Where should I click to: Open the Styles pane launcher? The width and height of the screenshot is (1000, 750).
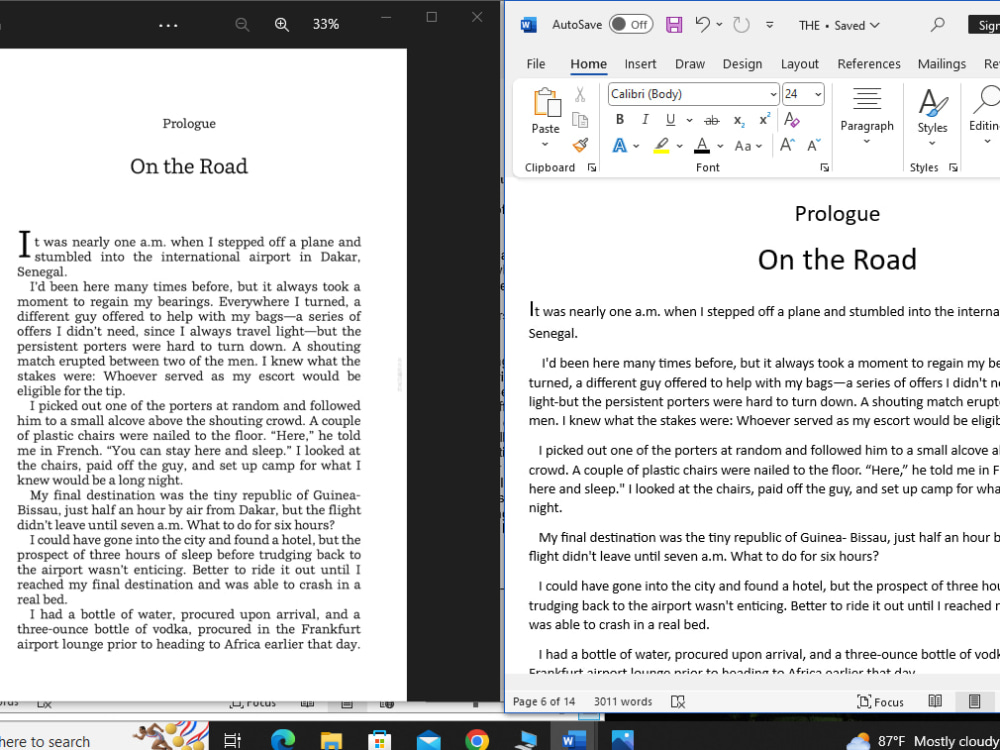tap(953, 168)
